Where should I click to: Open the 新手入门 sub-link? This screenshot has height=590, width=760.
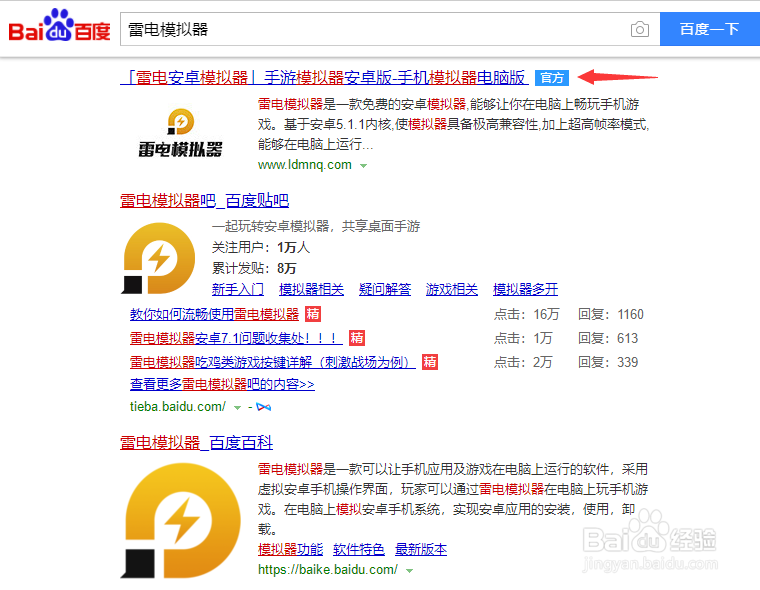[238, 289]
